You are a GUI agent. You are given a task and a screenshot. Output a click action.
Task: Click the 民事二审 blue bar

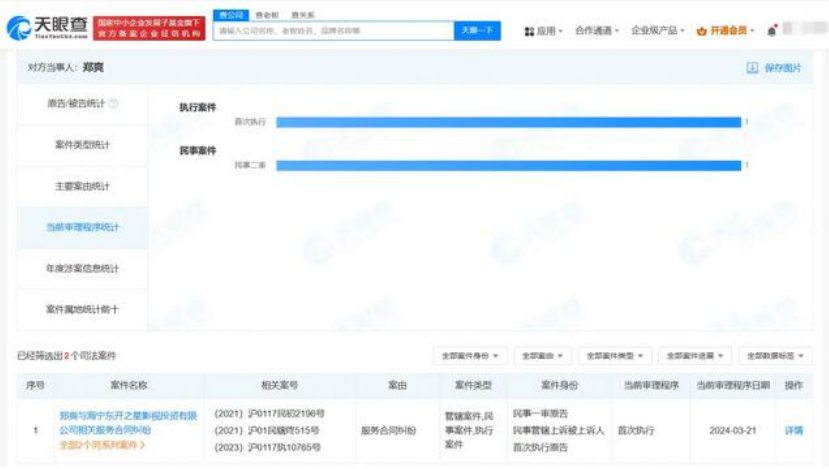(x=509, y=165)
